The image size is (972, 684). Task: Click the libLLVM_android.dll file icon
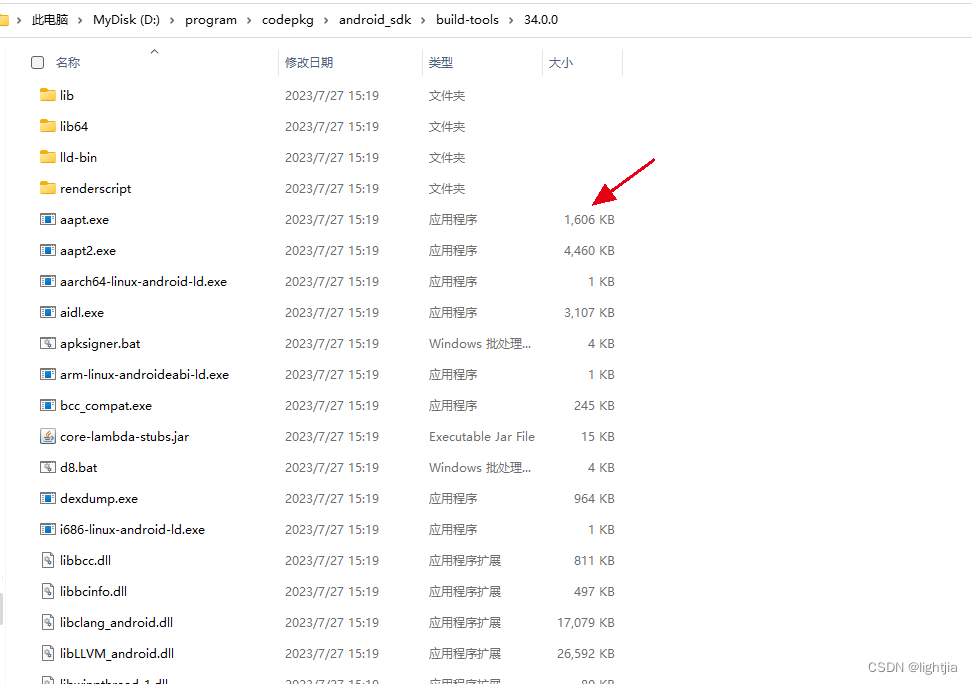(x=47, y=653)
